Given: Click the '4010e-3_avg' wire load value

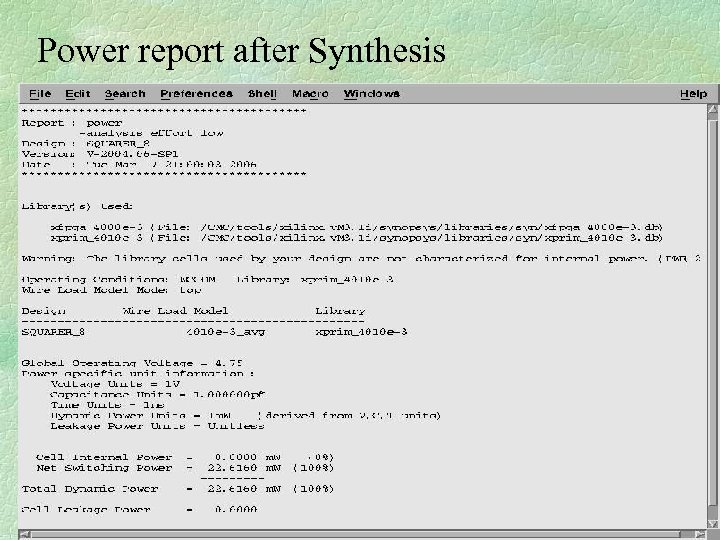Looking at the screenshot, I should click(x=225, y=332).
